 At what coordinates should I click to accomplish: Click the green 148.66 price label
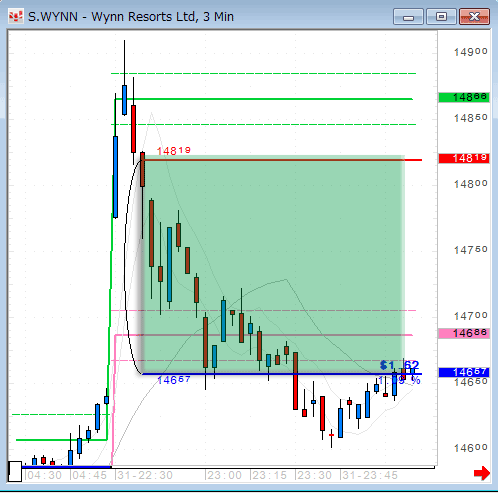tap(464, 97)
